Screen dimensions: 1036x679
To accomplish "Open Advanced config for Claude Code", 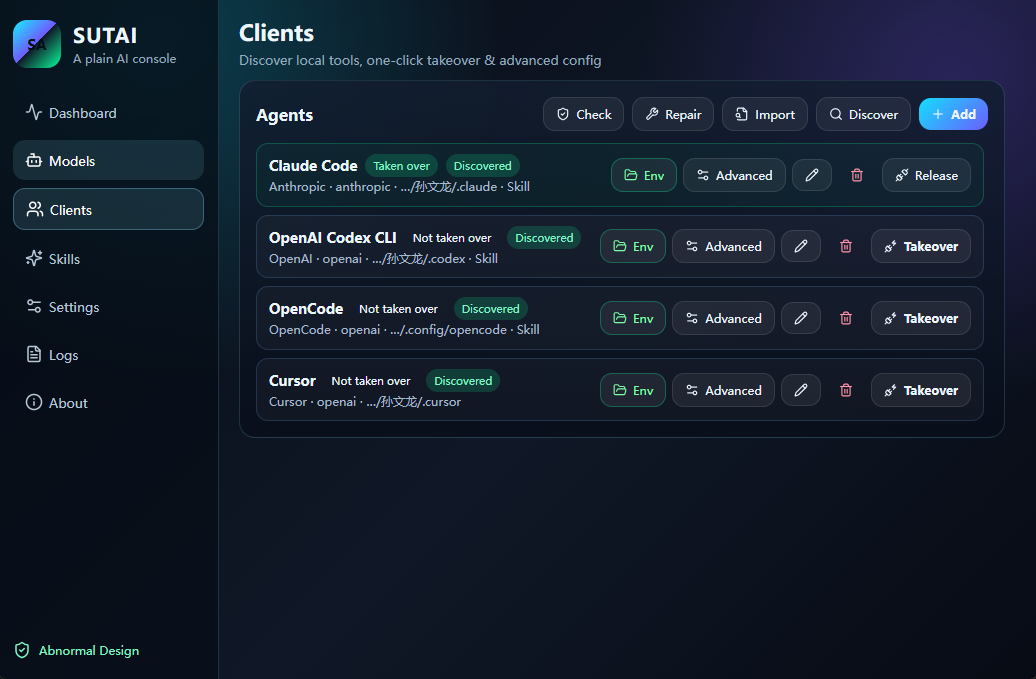I will [734, 175].
